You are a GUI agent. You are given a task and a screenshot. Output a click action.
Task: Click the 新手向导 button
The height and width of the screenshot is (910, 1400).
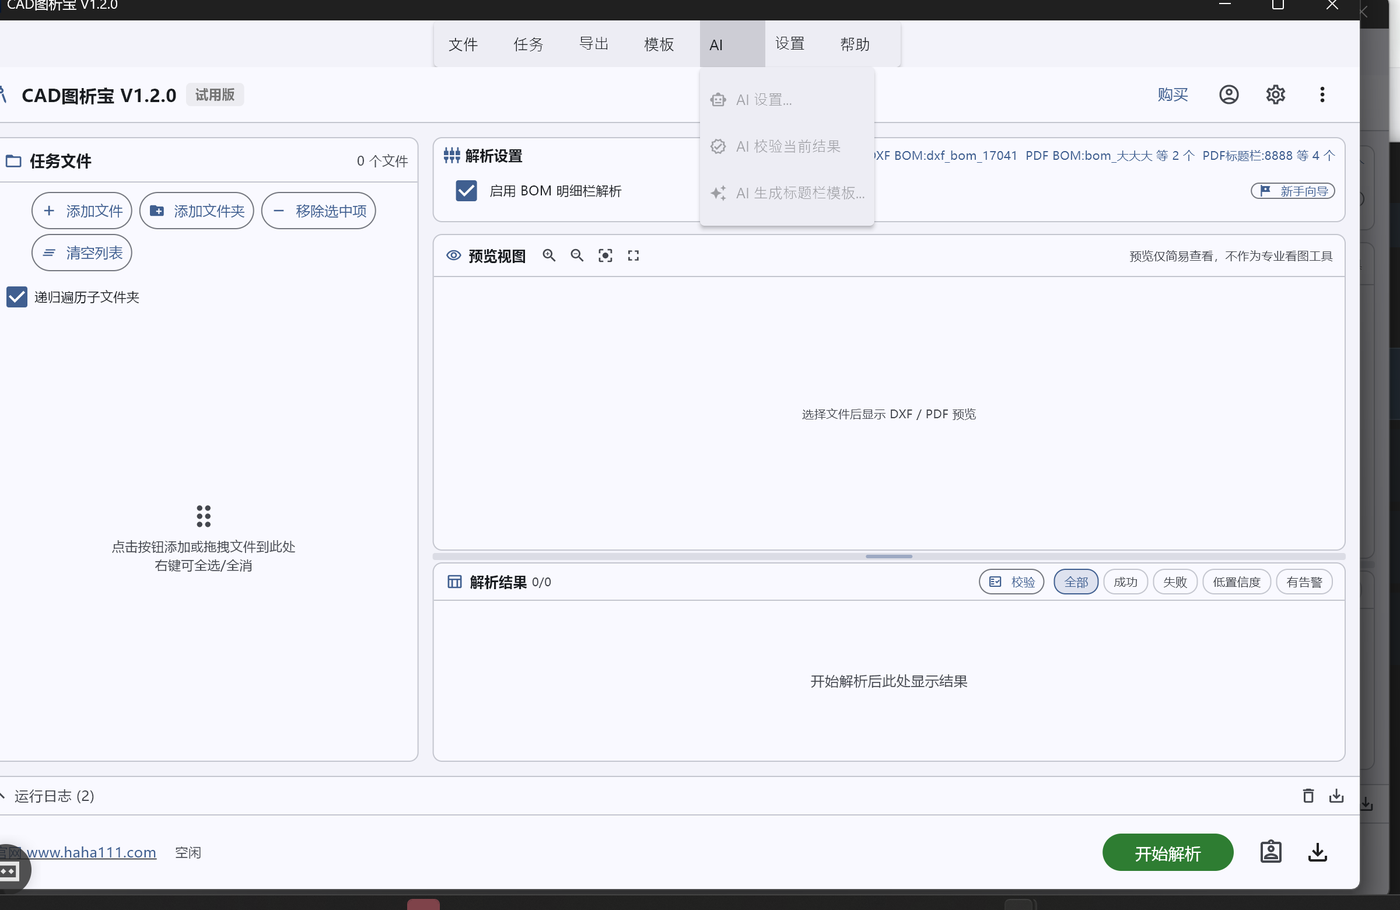tap(1293, 191)
